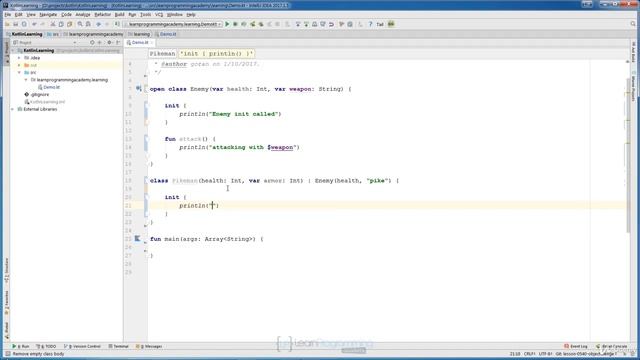Viewport: 640px width, 360px height.
Task: Open the Build menu
Action: click(x=120, y=14)
